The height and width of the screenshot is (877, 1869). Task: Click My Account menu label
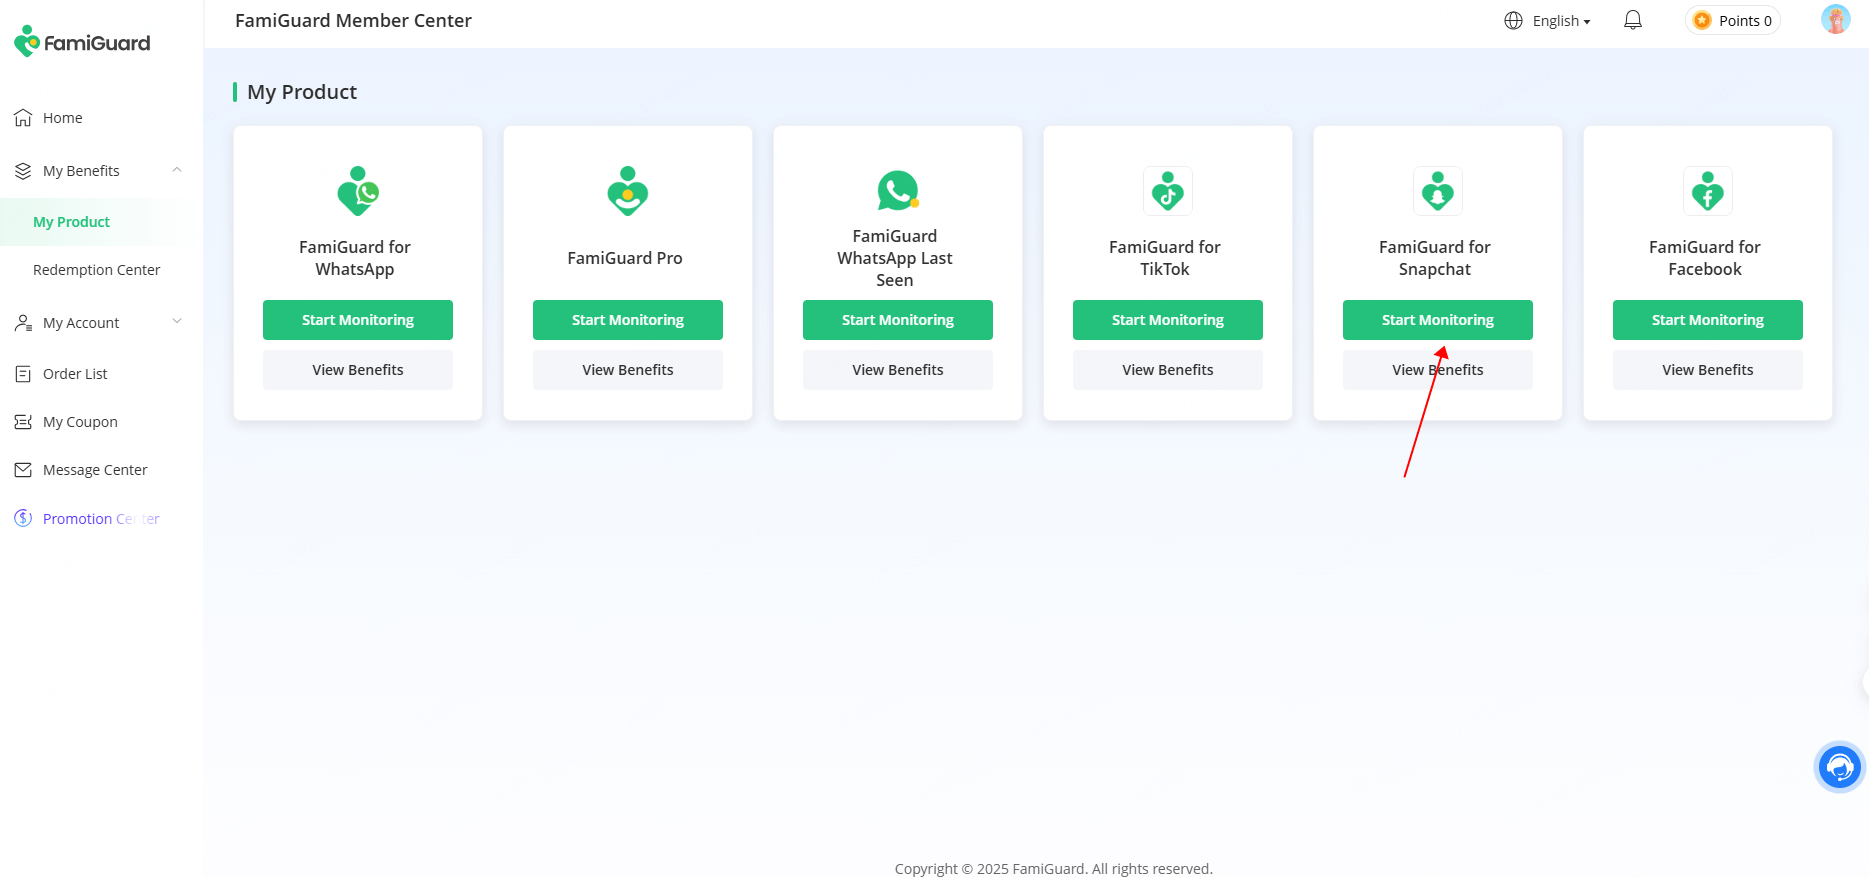pyautogui.click(x=81, y=323)
